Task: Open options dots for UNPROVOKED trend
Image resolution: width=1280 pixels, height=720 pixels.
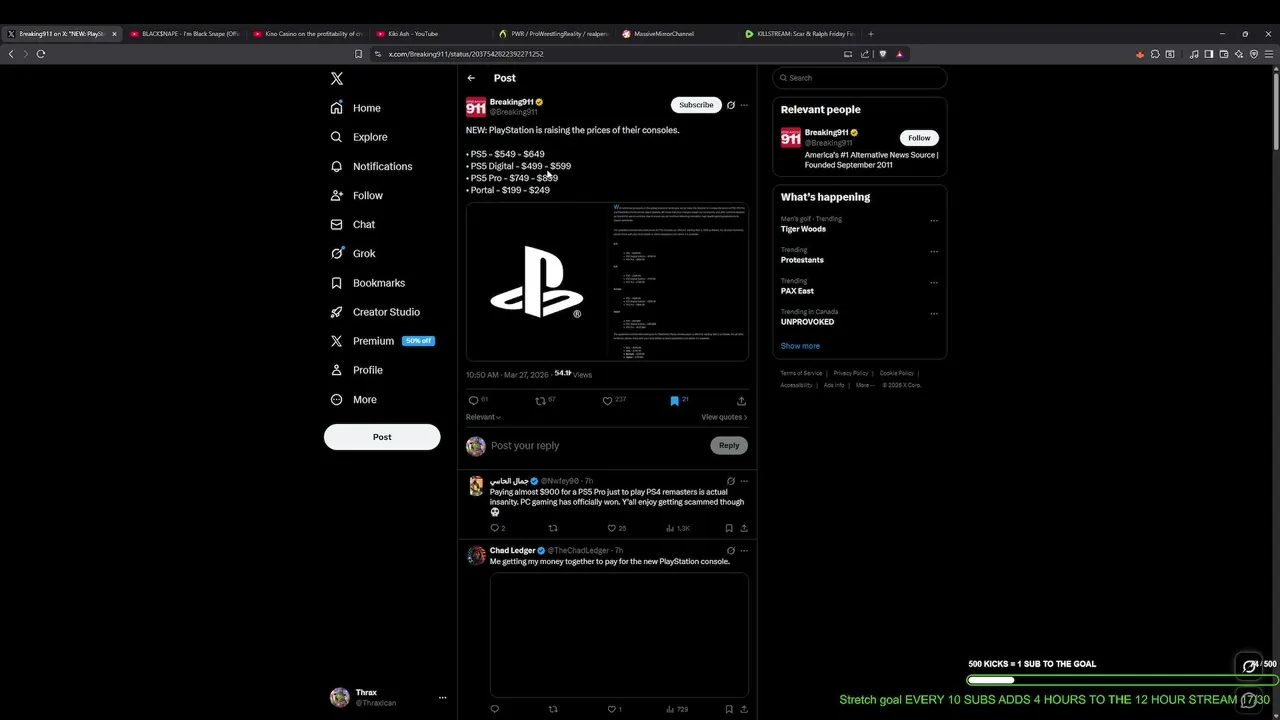Action: [x=934, y=314]
